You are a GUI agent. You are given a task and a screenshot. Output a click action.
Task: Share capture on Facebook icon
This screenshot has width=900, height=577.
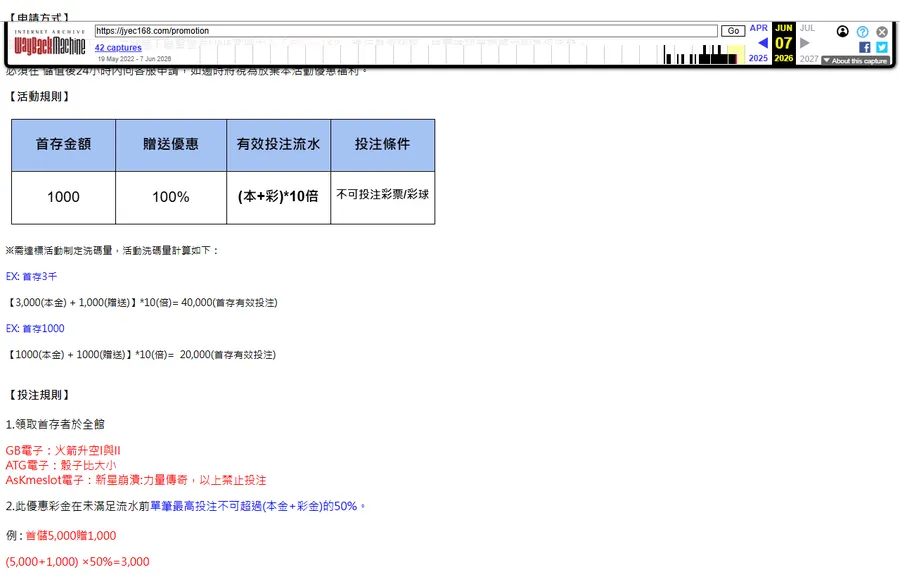click(x=864, y=47)
